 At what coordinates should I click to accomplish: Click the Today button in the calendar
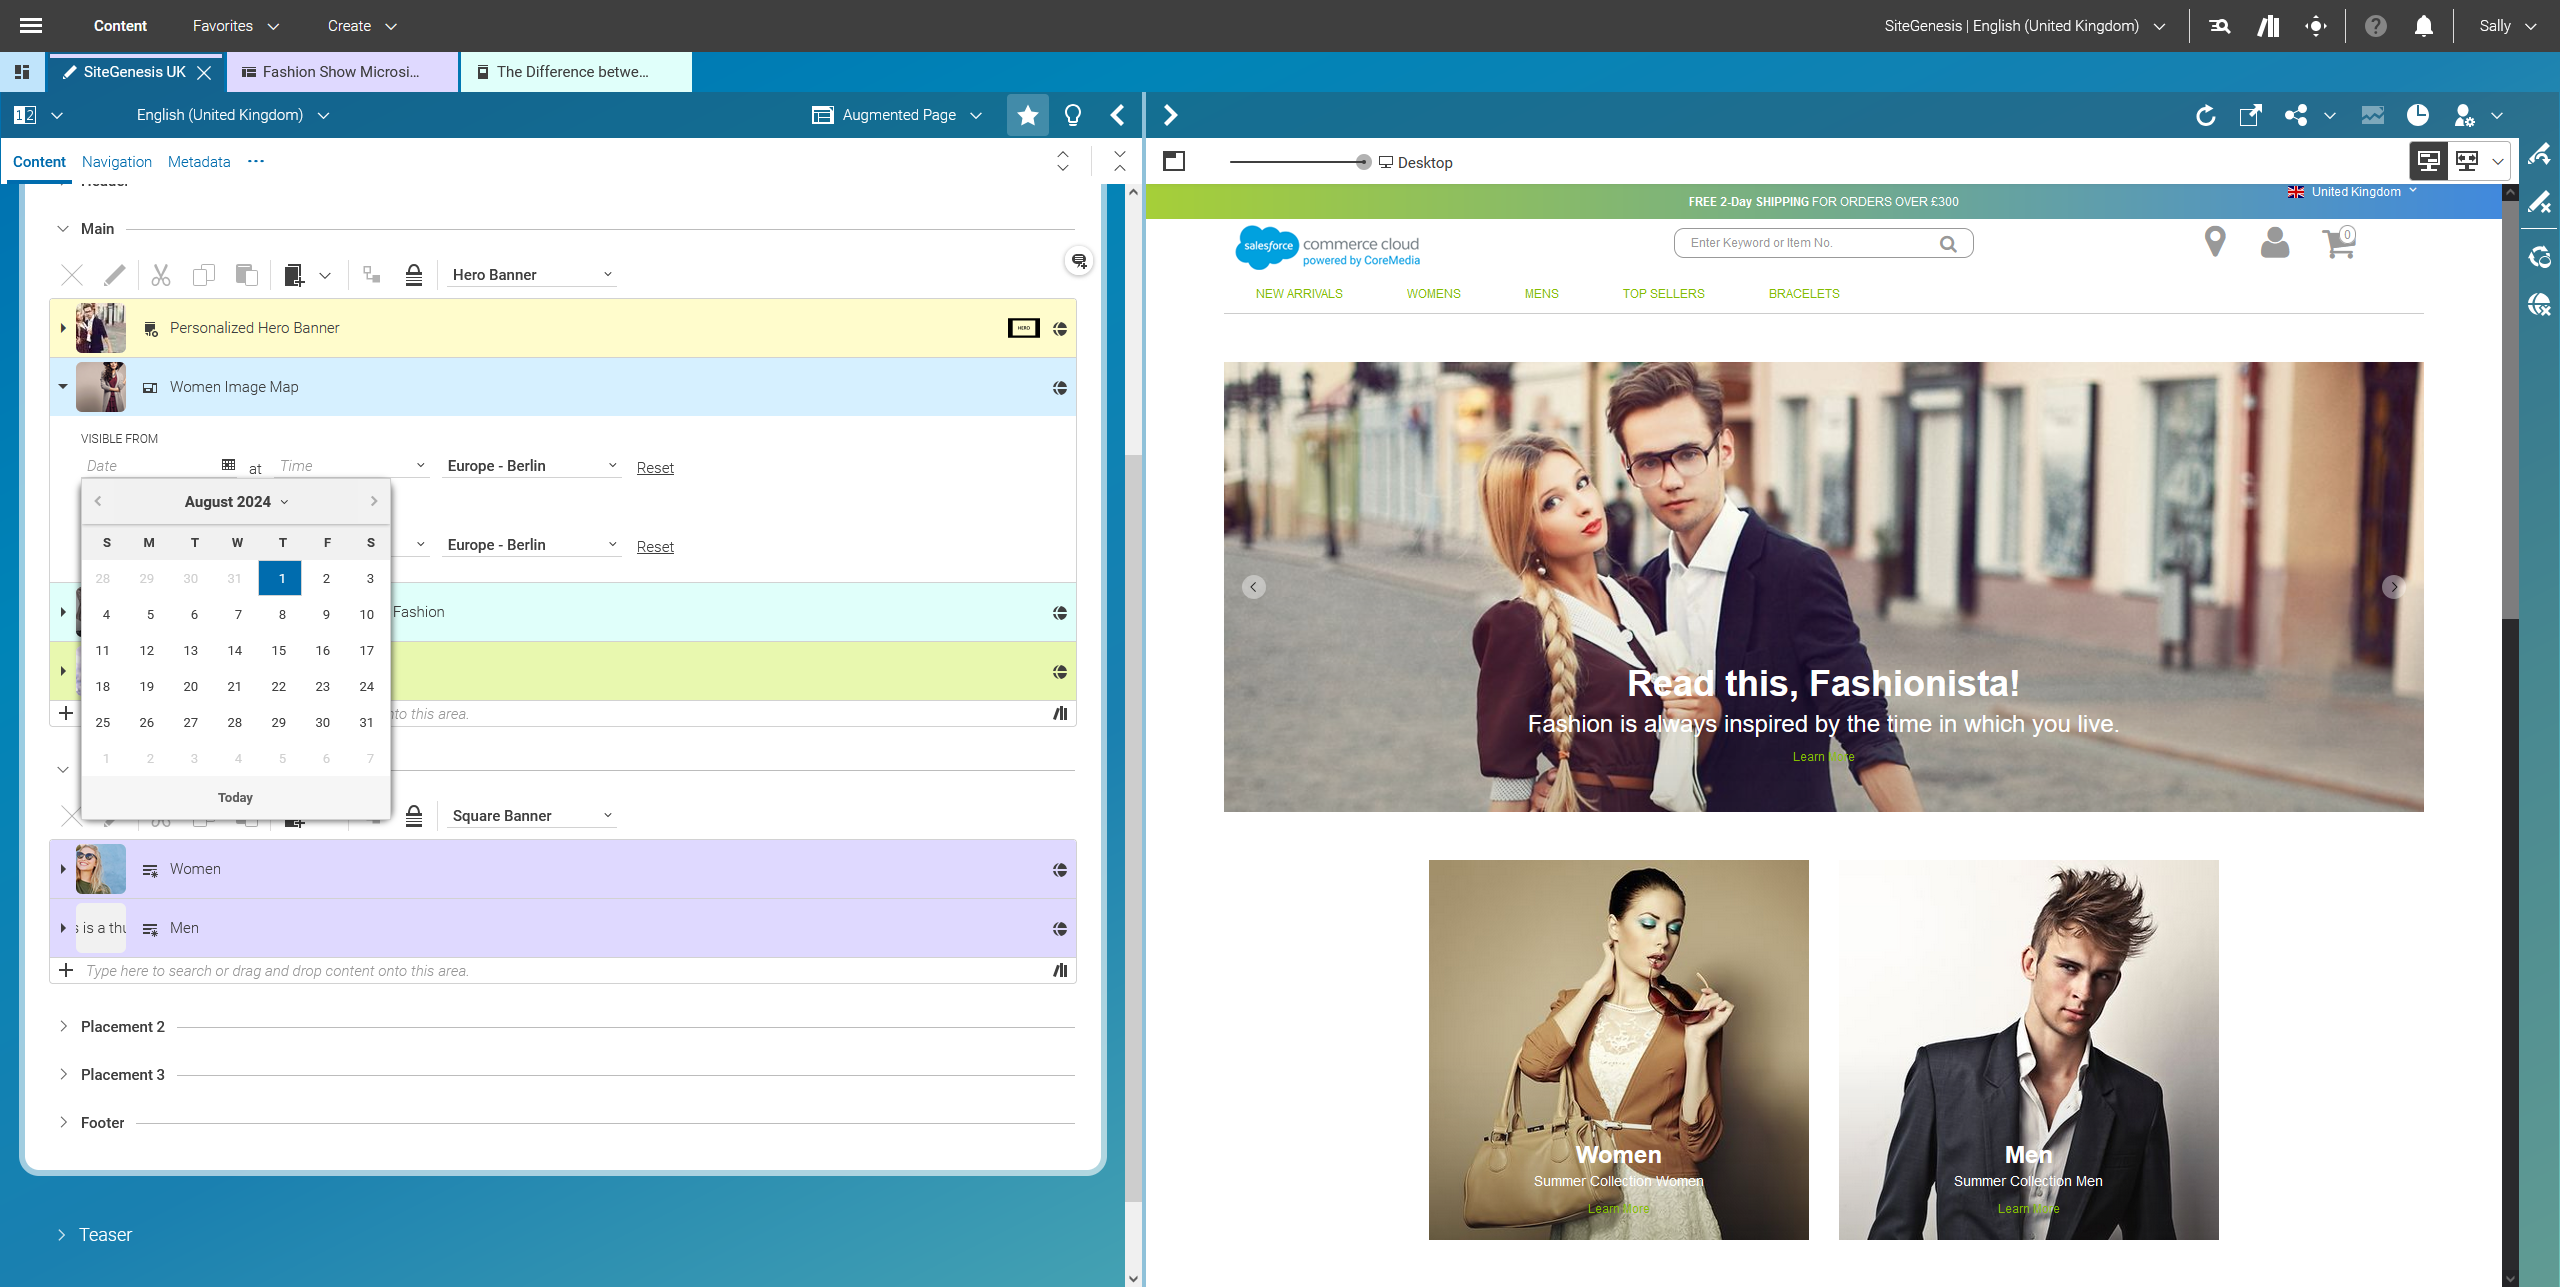pyautogui.click(x=236, y=797)
